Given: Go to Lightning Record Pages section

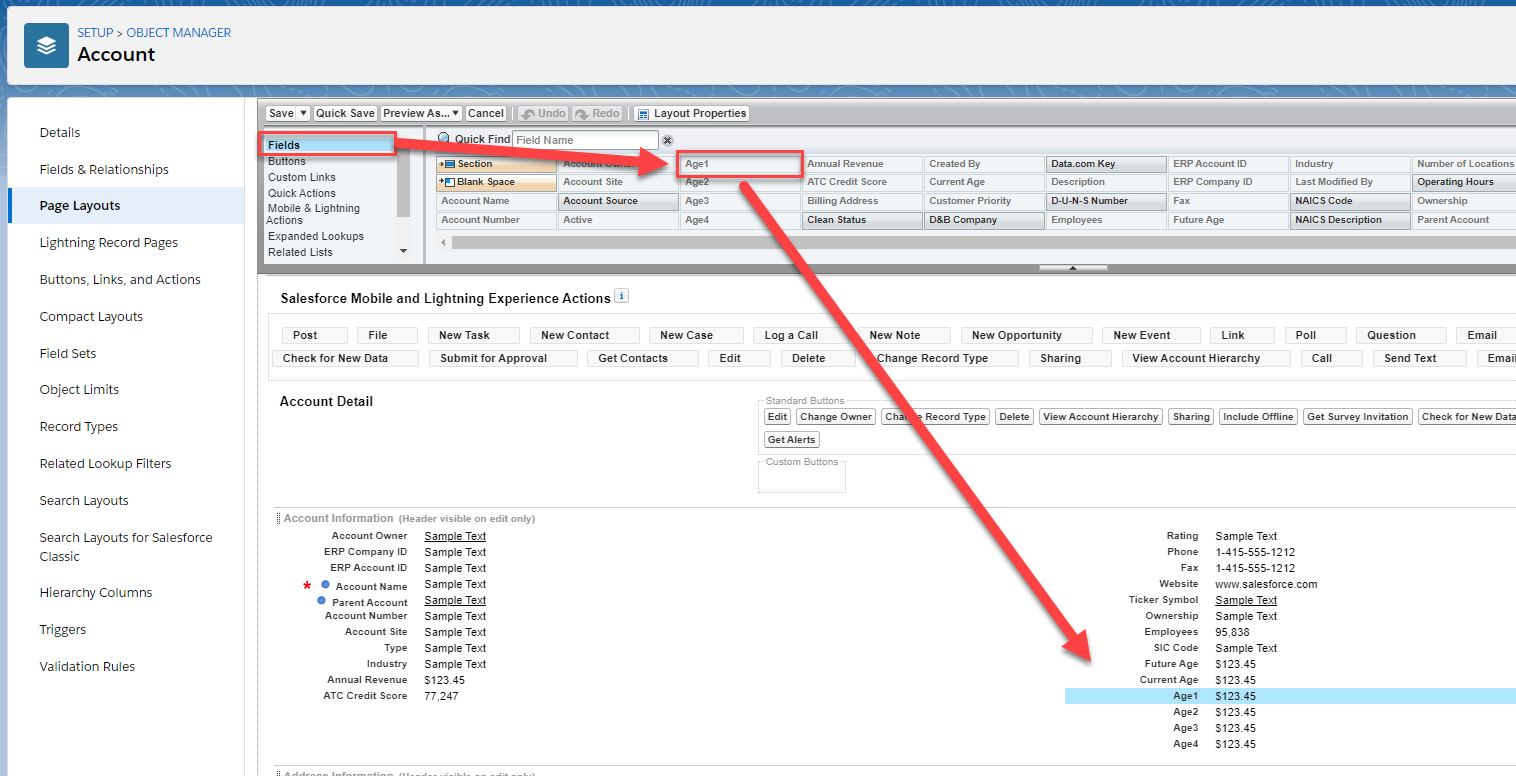Looking at the screenshot, I should pyautogui.click(x=108, y=242).
